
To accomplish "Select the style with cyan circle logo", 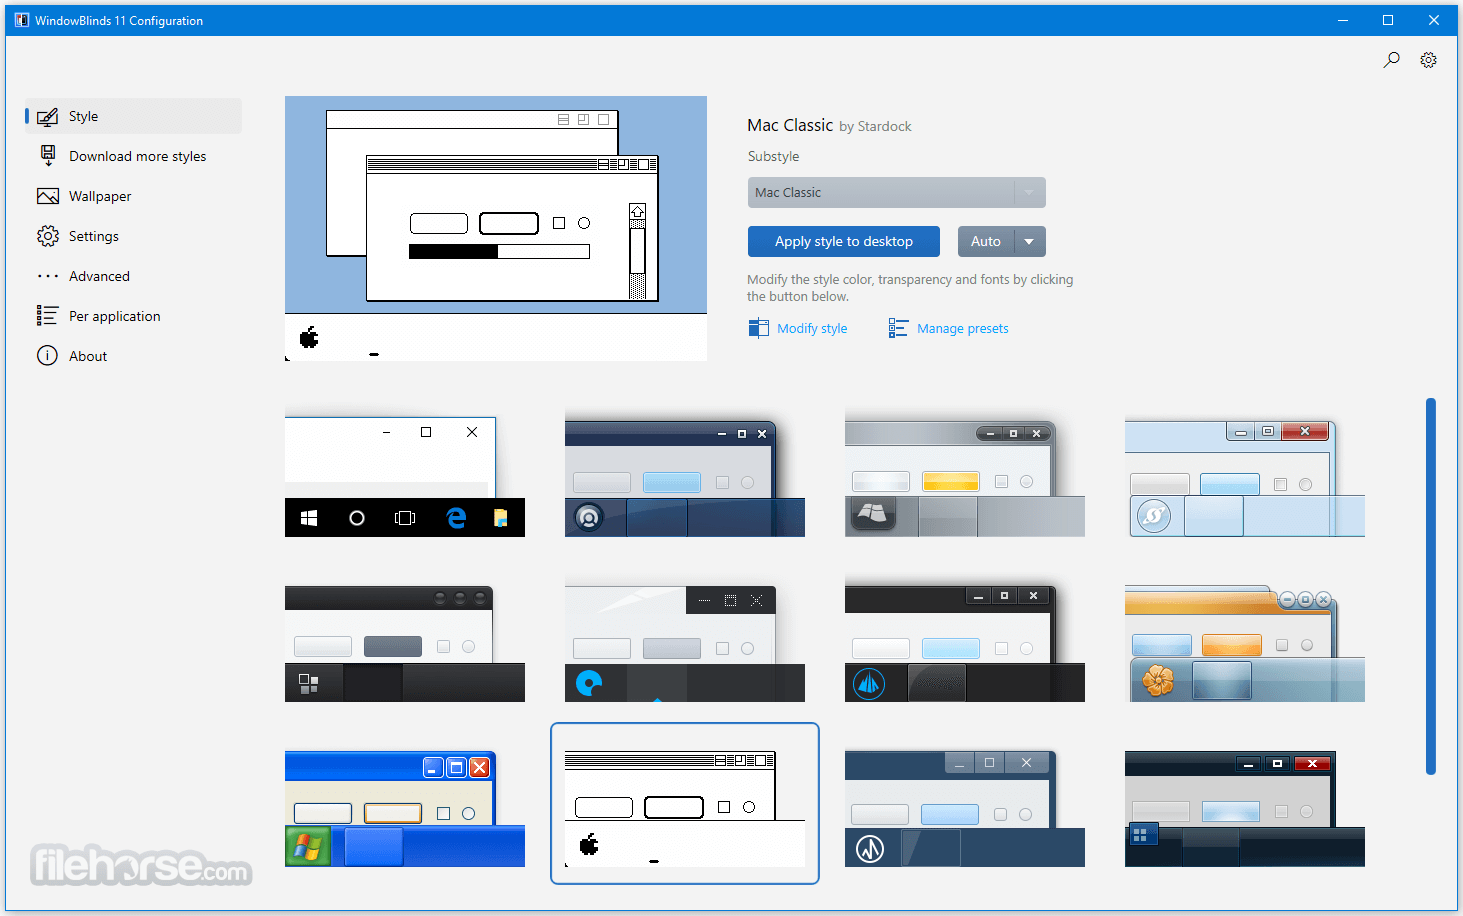I will point(685,642).
